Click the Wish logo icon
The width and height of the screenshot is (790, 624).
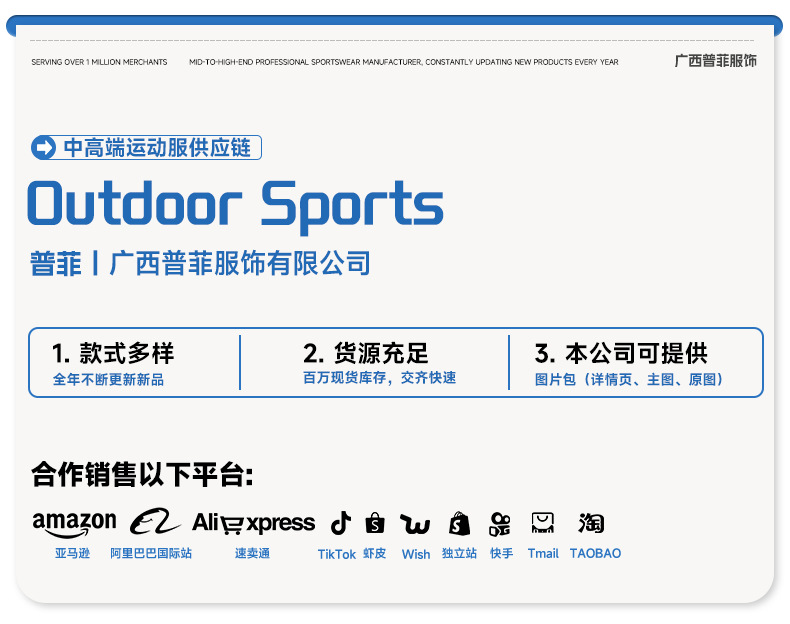pyautogui.click(x=415, y=524)
